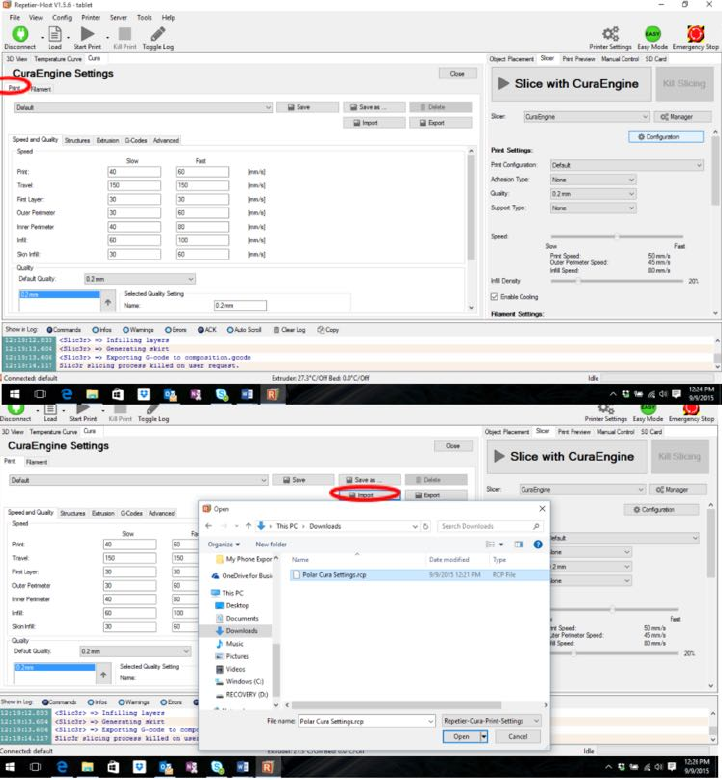Click the search magnifier in Open dialog
The width and height of the screenshot is (722, 780).
pos(536,526)
